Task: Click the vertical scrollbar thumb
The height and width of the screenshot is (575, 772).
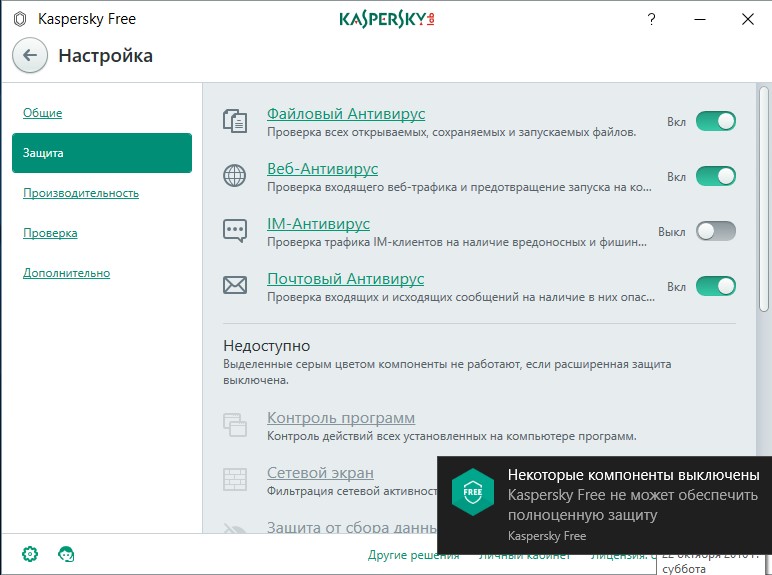Action: (764, 199)
